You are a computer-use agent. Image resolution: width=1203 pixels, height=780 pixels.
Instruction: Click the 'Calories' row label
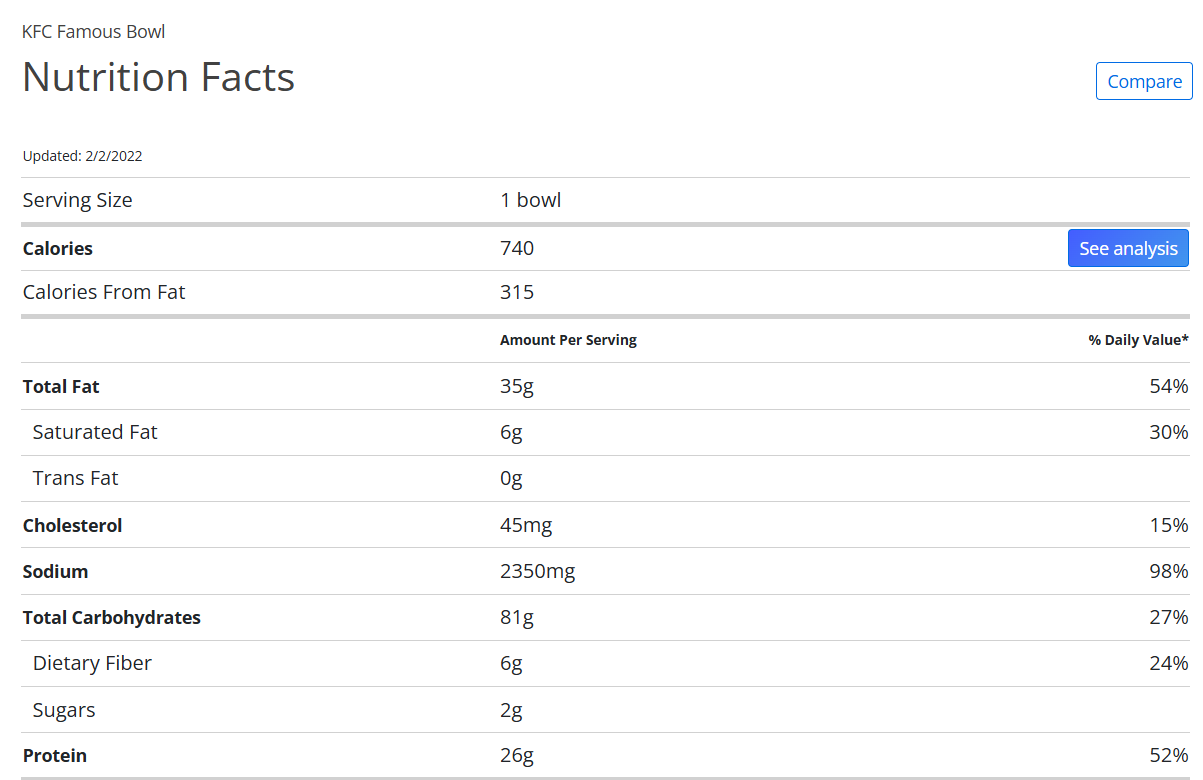(x=57, y=248)
